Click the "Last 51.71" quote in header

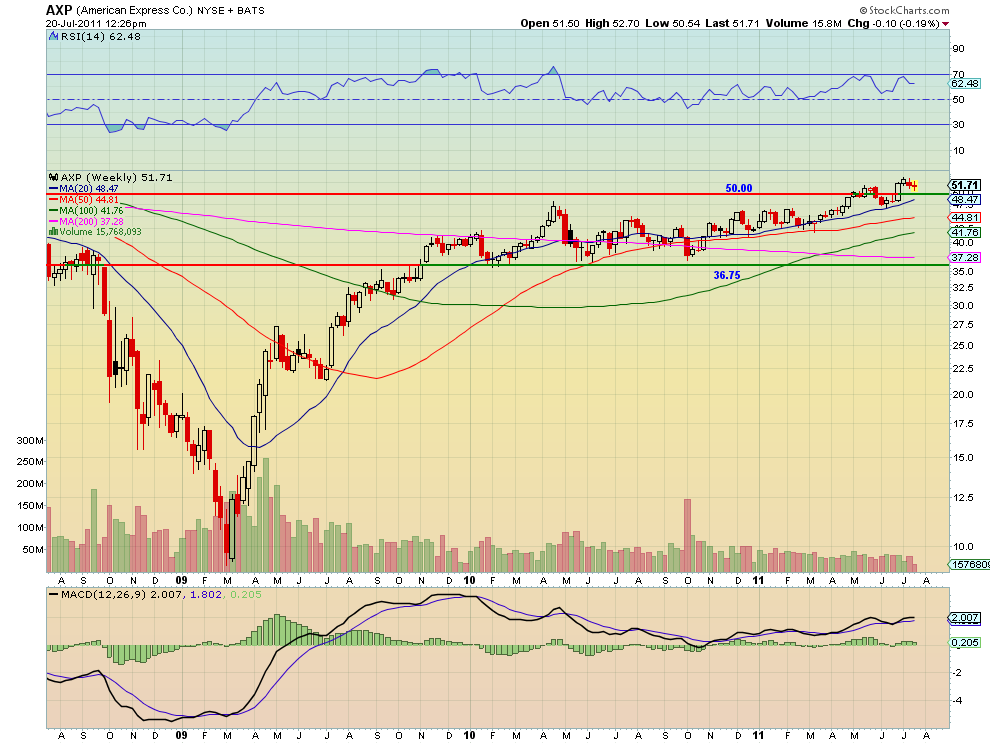(x=732, y=23)
